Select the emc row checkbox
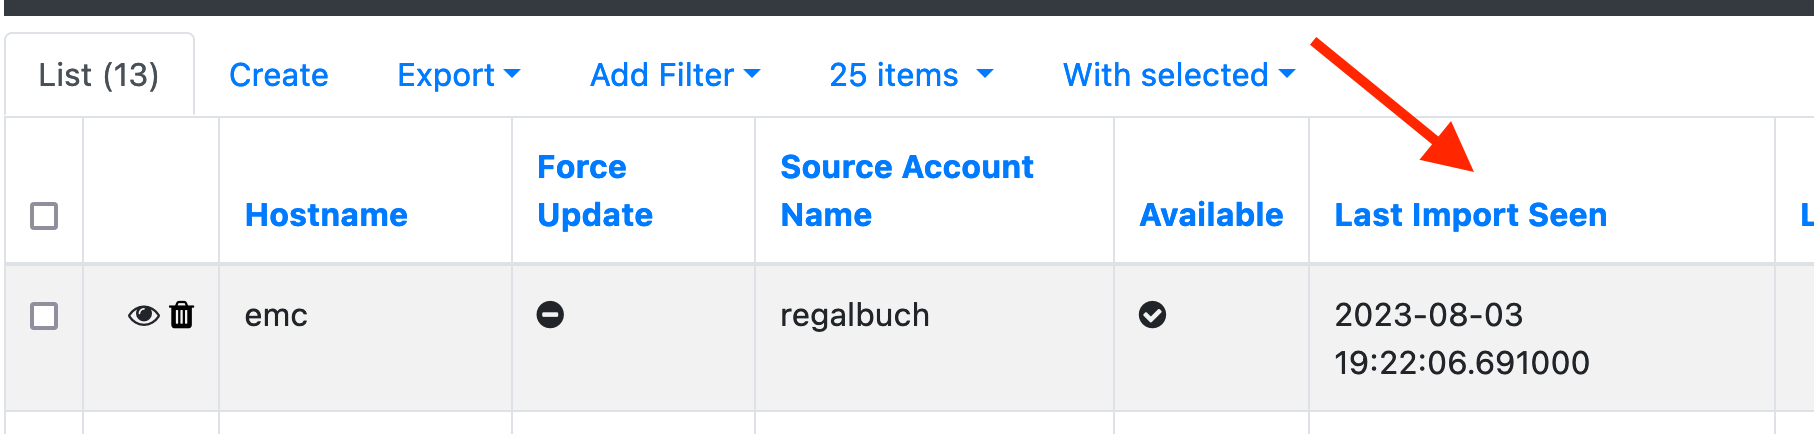This screenshot has height=434, width=1814. pos(44,316)
